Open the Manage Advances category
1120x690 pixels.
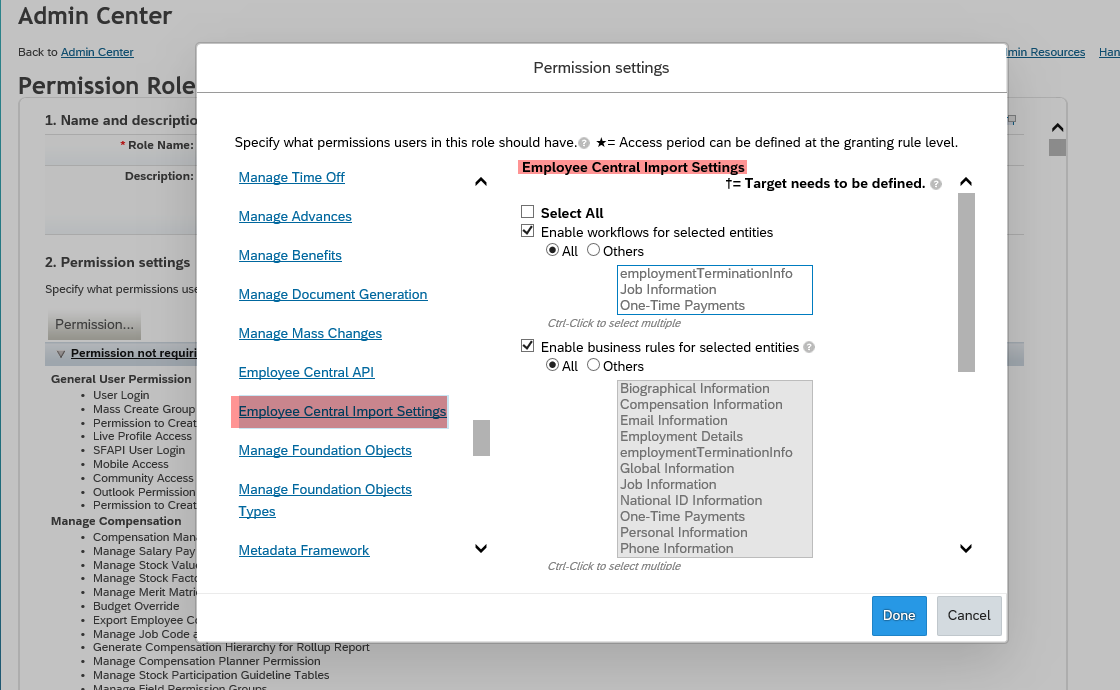coord(295,216)
